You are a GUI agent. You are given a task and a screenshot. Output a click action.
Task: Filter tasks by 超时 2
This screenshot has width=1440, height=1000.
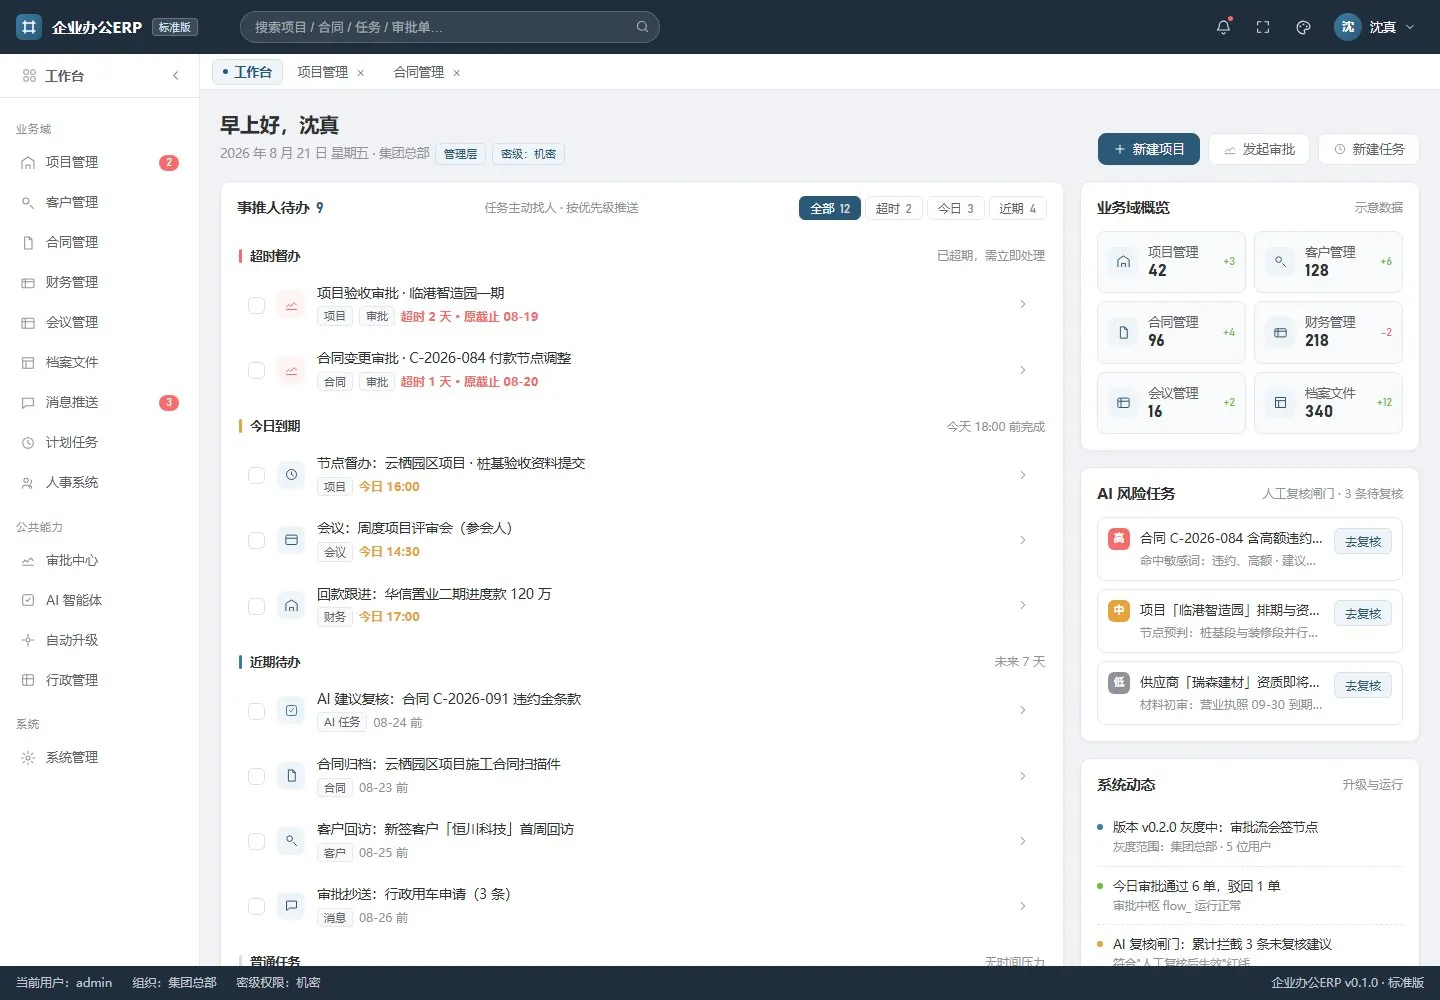[x=894, y=208]
